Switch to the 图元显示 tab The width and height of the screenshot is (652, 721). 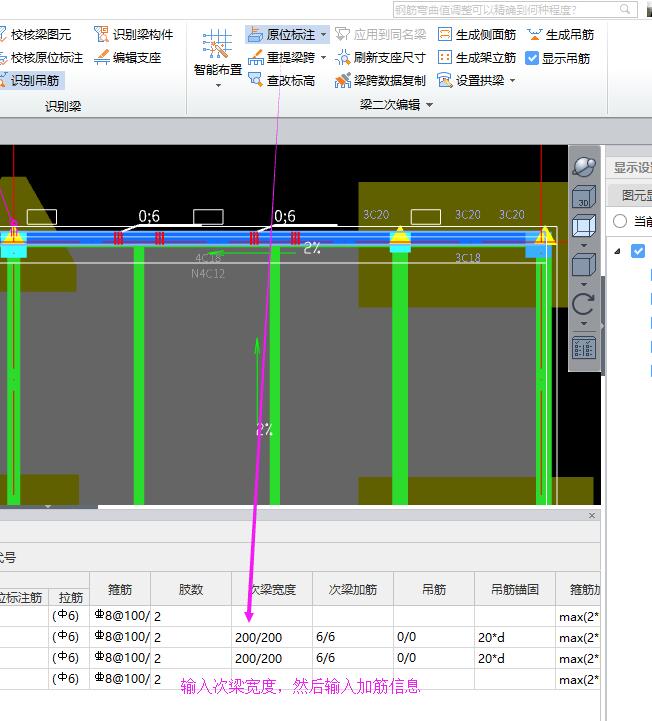click(x=636, y=195)
